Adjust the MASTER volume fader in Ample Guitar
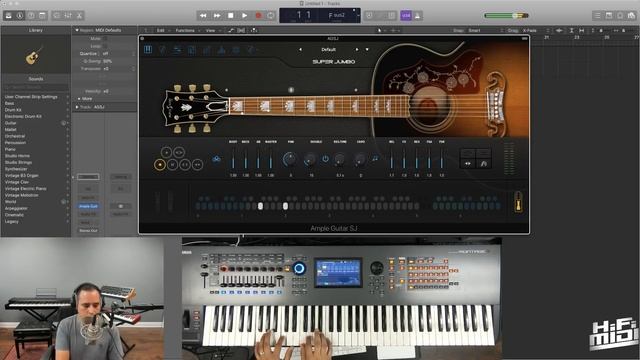The width and height of the screenshot is (640, 360). [271, 158]
